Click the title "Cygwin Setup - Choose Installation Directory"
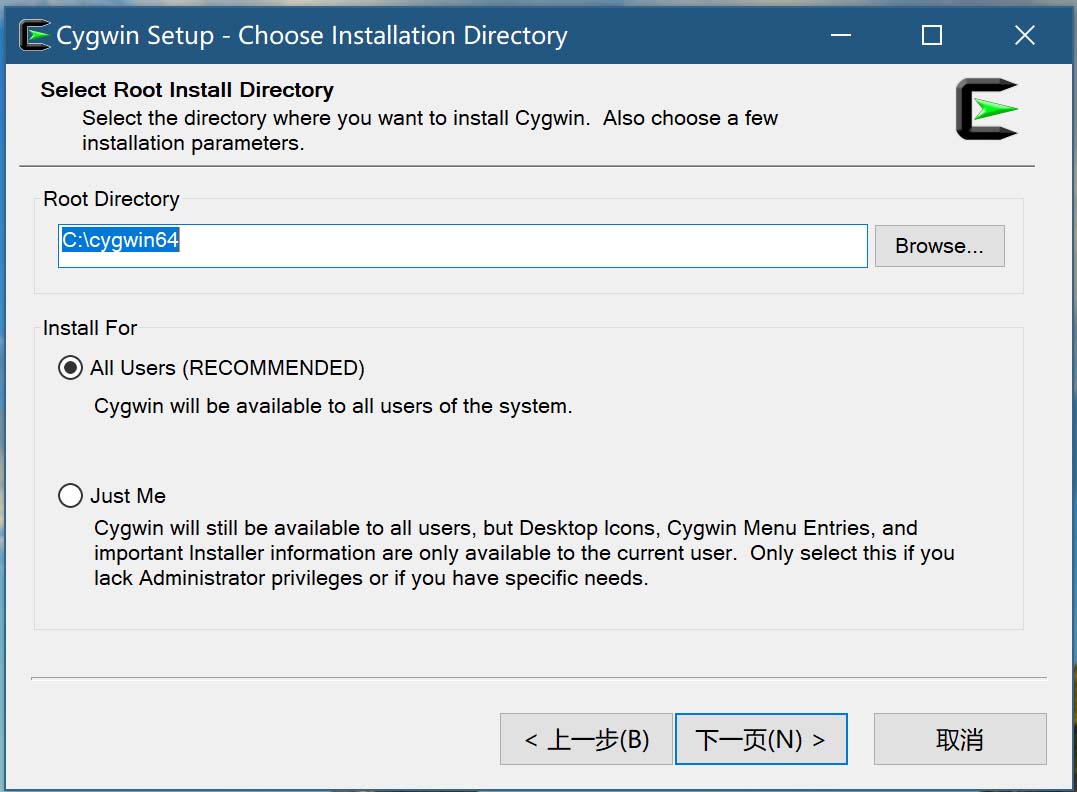The image size is (1077, 792). click(312, 35)
